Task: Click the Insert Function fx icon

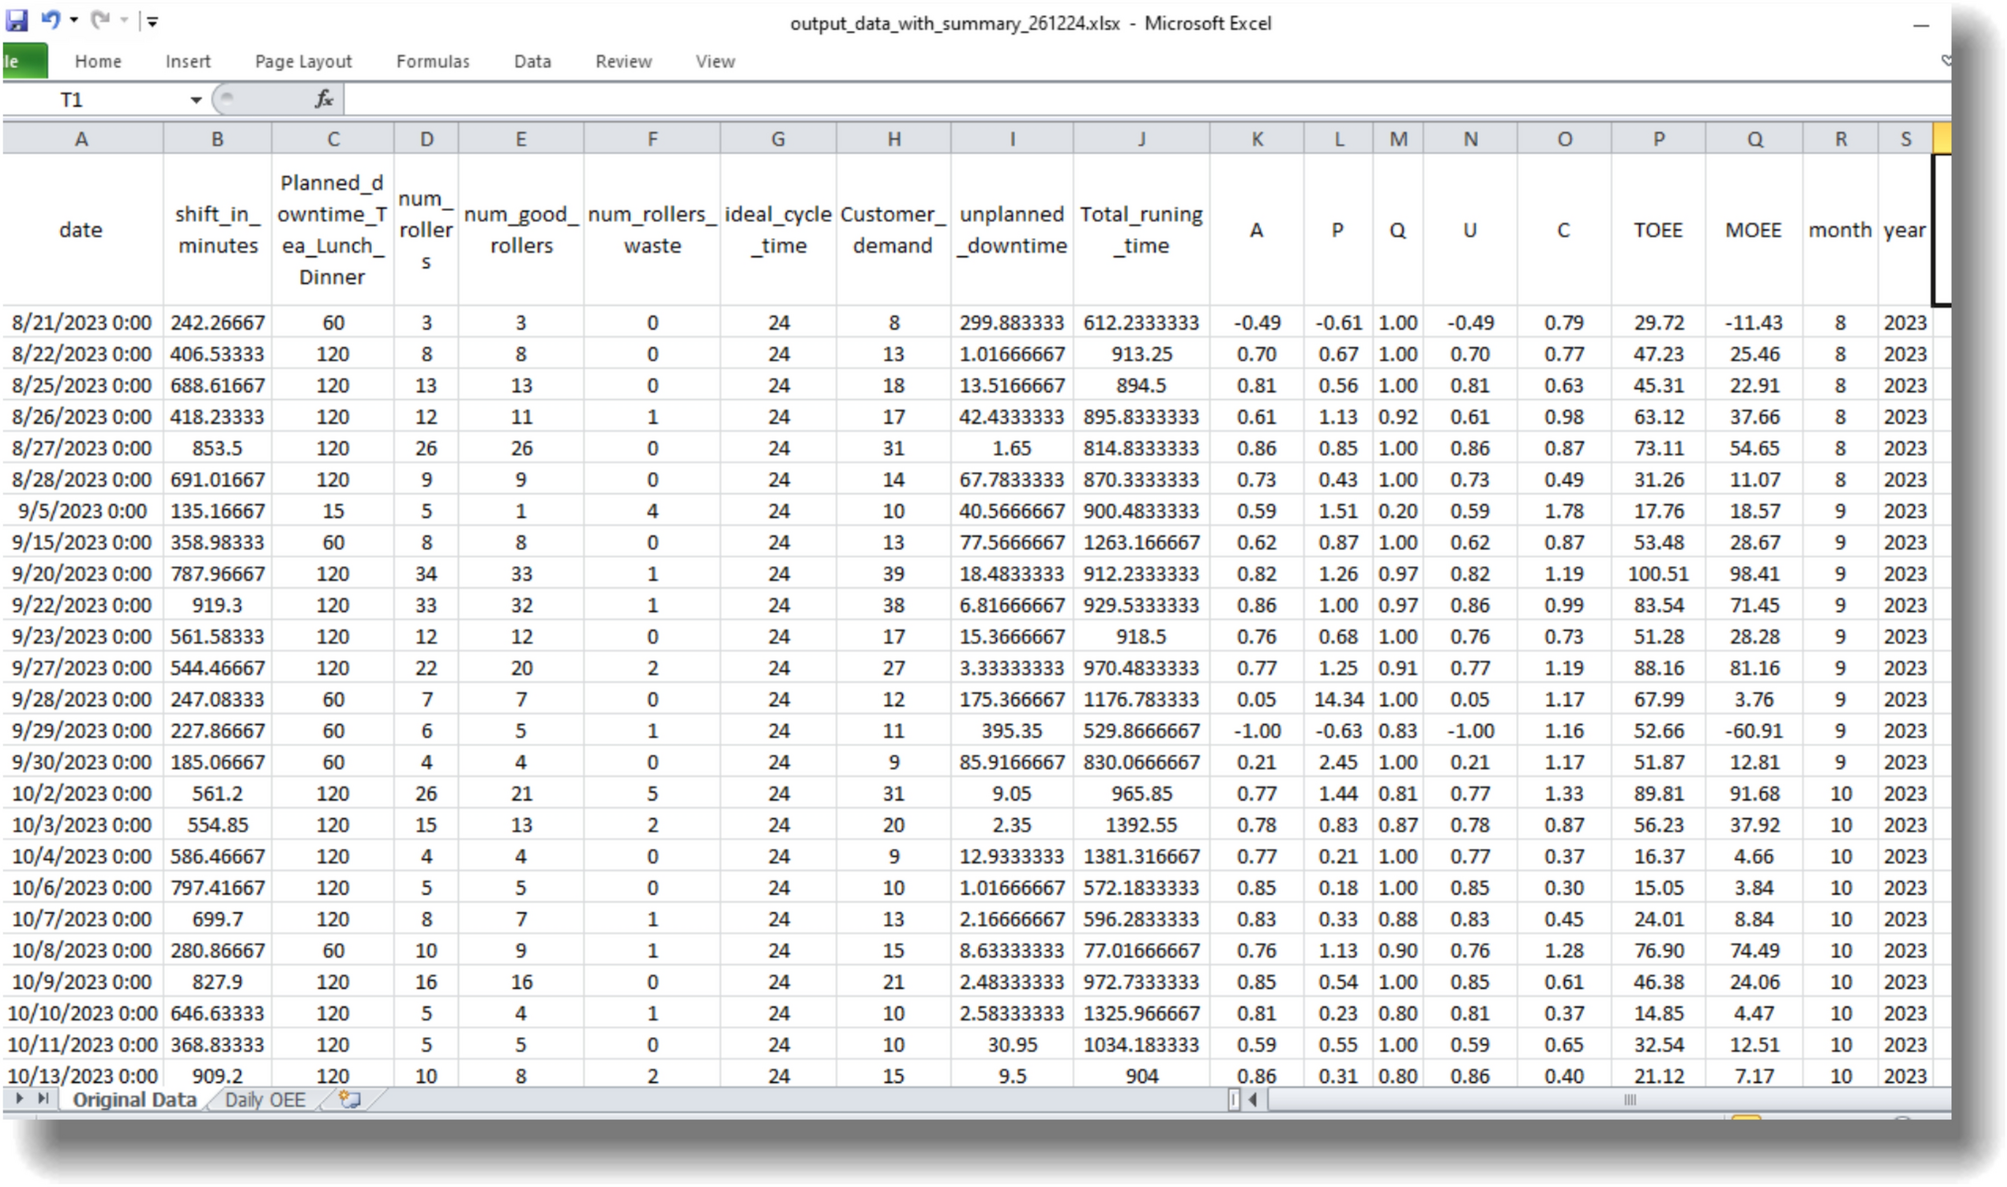Action: 323,99
